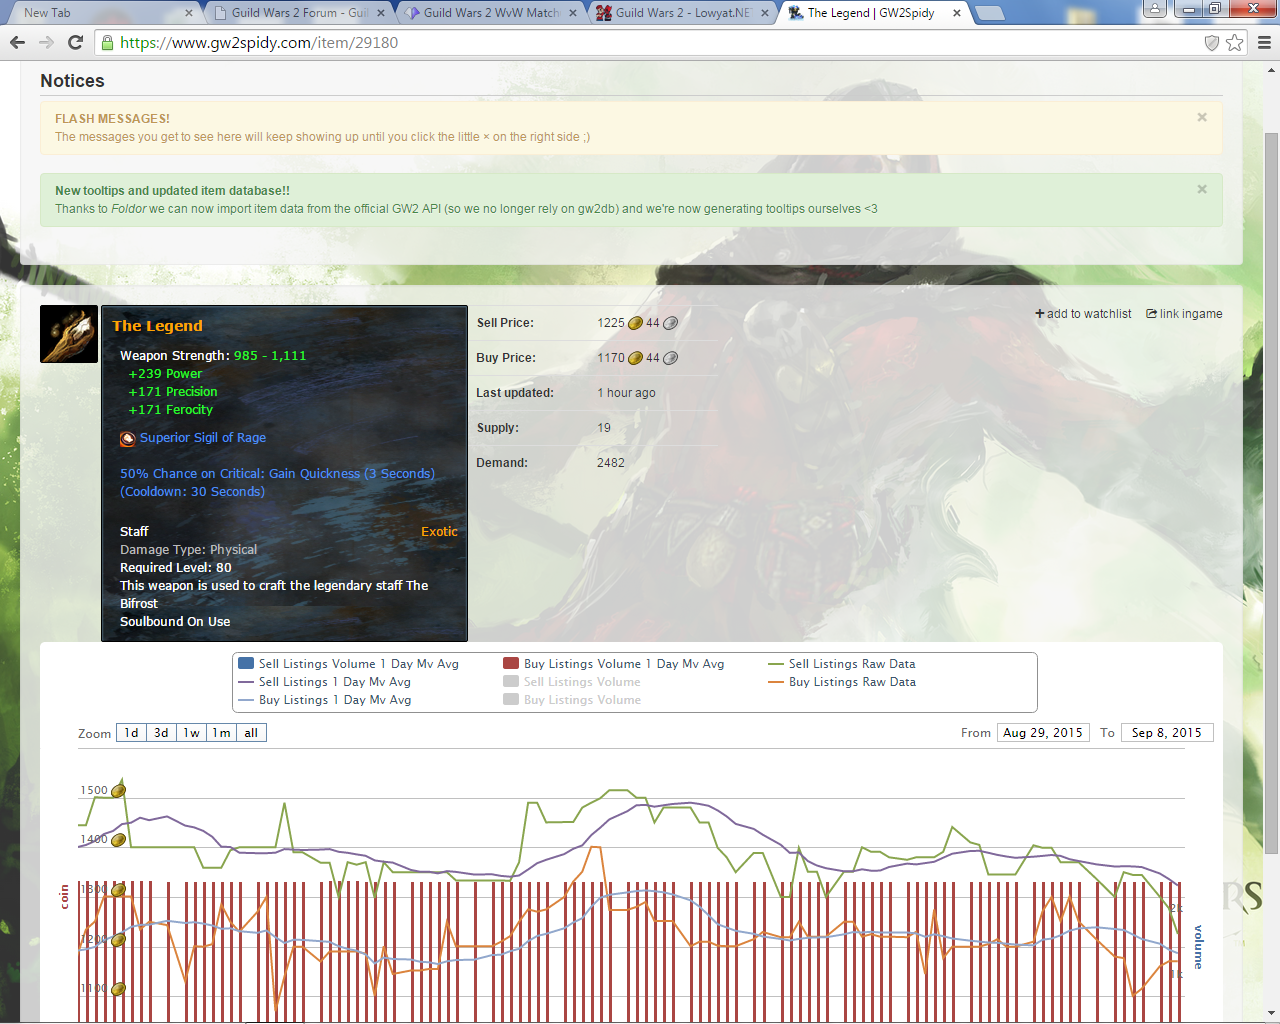This screenshot has width=1280, height=1024.
Task: Toggle Buy Listings 1 Day Mv Avg series
Action: pyautogui.click(x=324, y=700)
